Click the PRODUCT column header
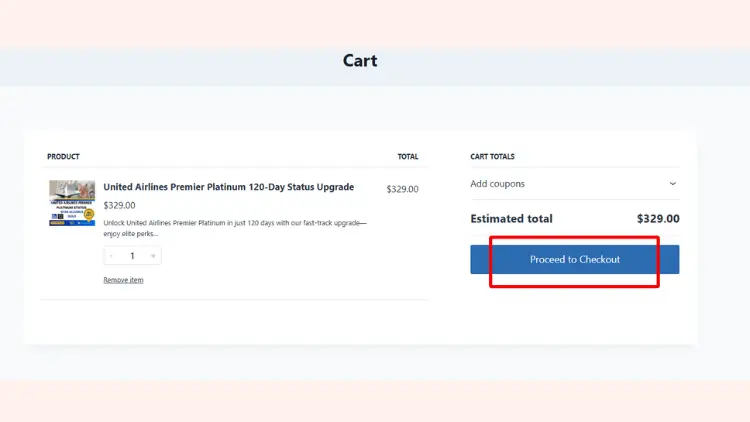Image resolution: width=750 pixels, height=422 pixels. pos(63,156)
